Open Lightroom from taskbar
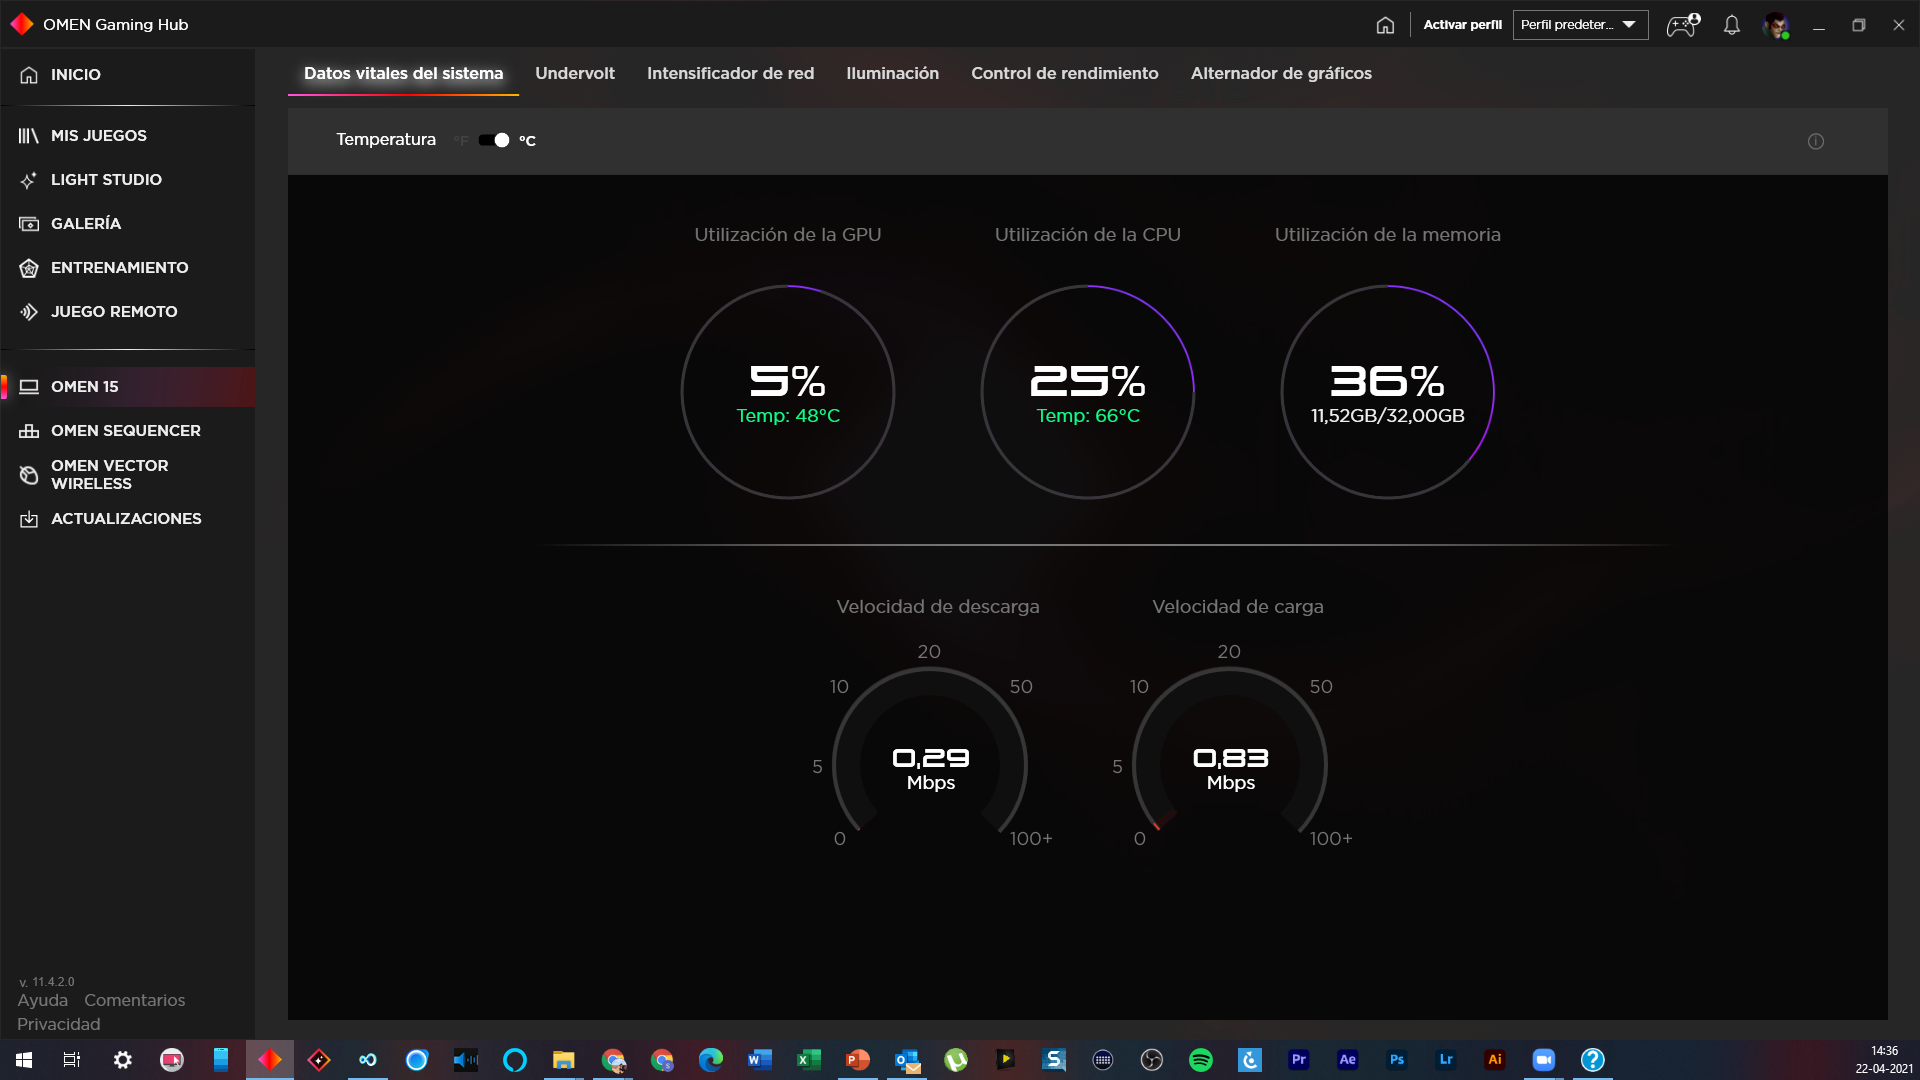 (x=1445, y=1060)
